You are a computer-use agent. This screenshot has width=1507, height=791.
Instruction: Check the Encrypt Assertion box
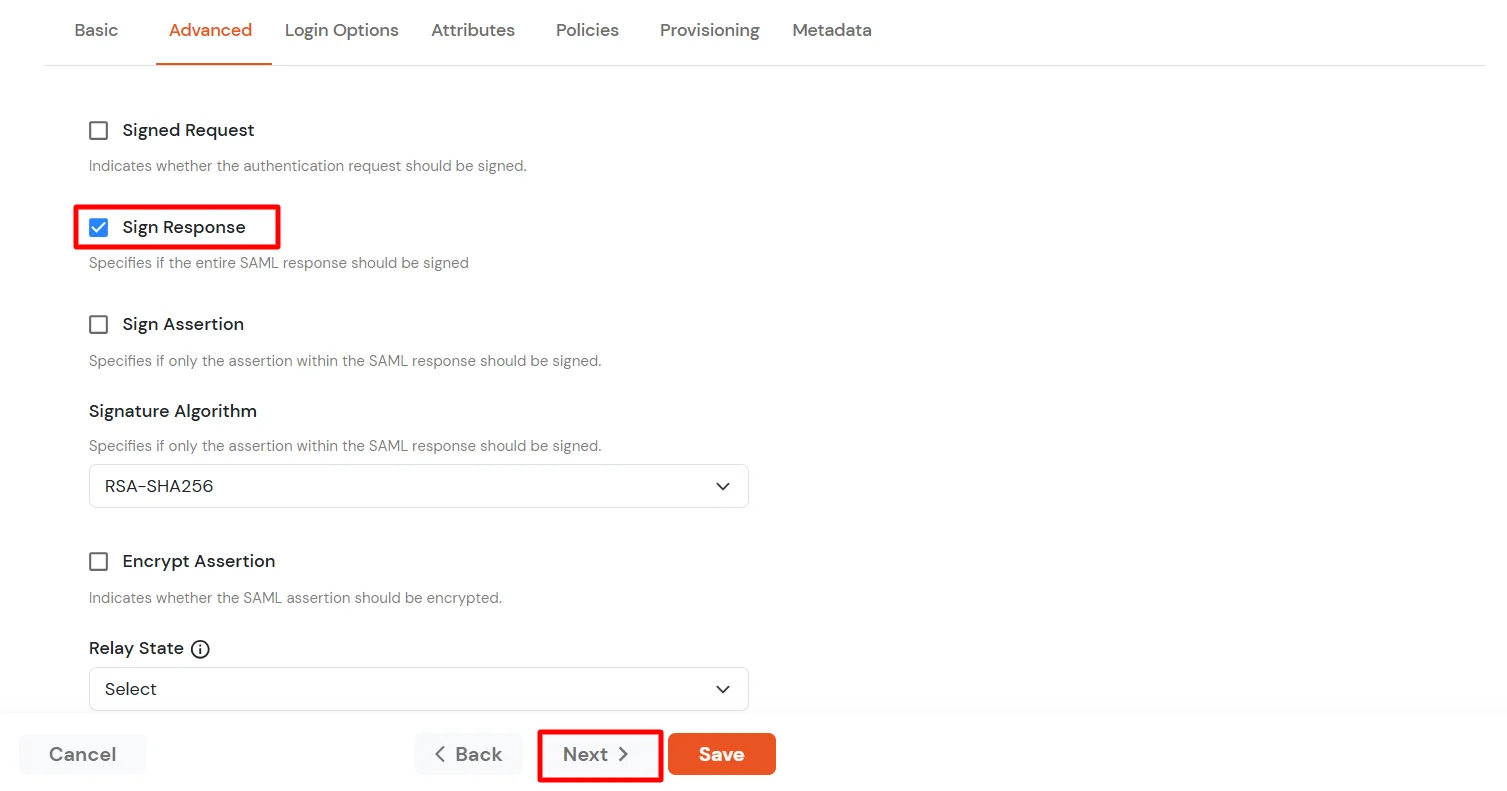coord(98,561)
